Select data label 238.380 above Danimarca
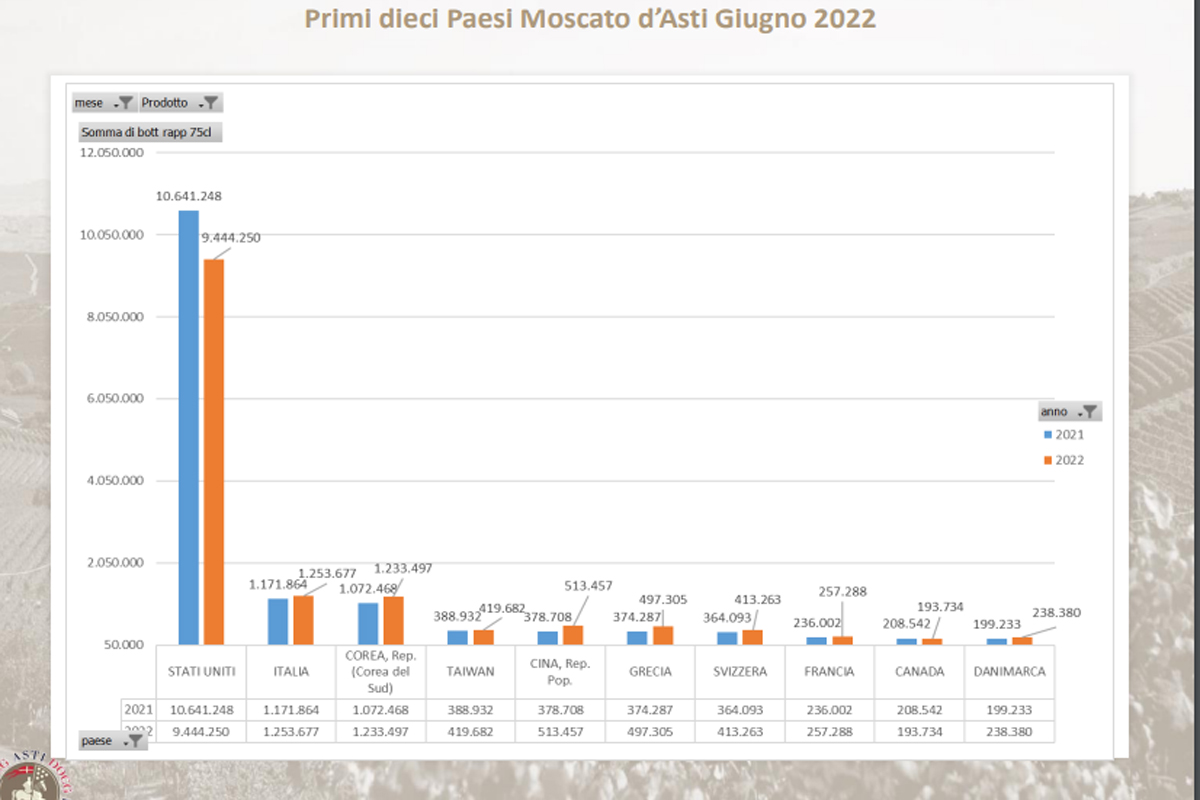The image size is (1200, 800). point(1057,613)
